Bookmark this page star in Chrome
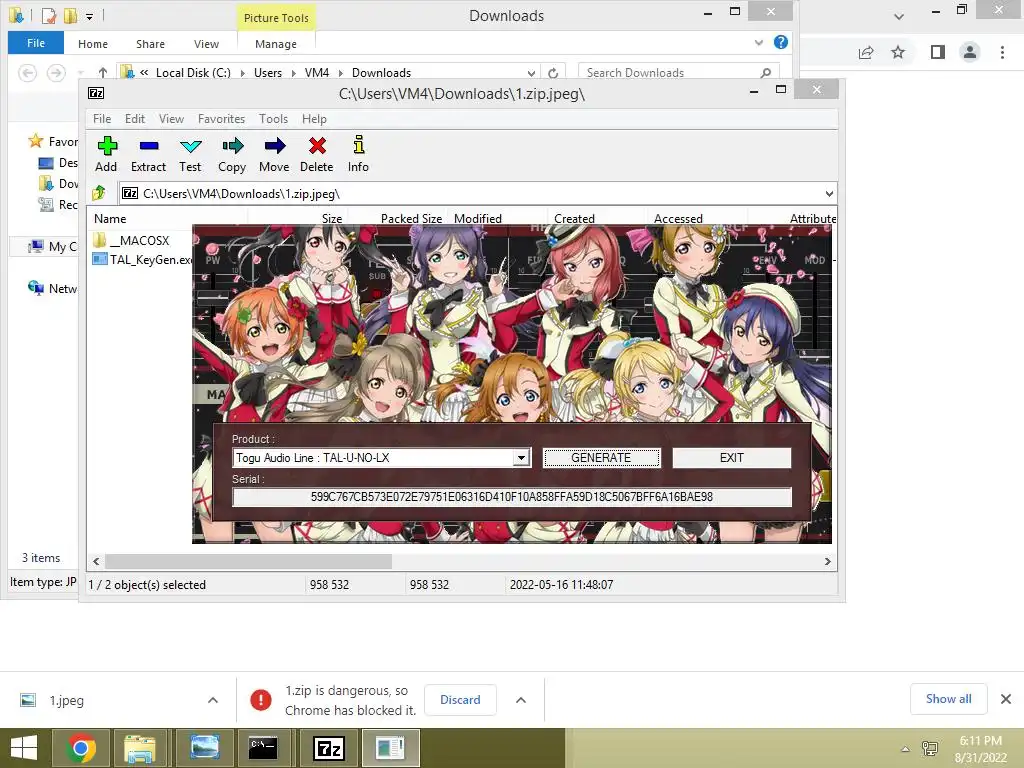1024x768 pixels. coord(898,52)
